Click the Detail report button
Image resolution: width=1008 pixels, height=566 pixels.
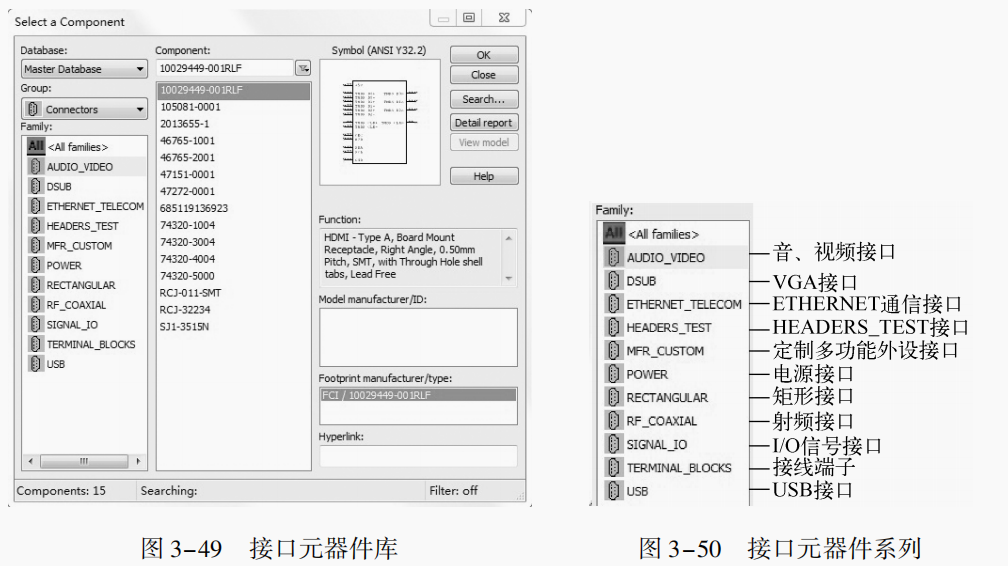(483, 122)
